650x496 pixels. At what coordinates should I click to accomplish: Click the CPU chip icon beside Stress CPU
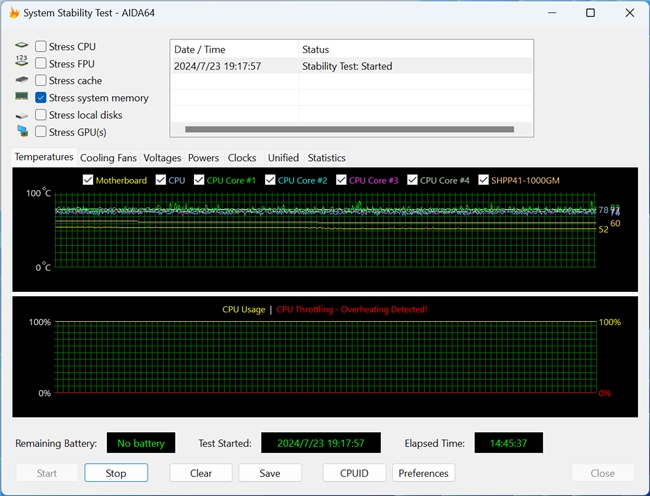[x=22, y=45]
